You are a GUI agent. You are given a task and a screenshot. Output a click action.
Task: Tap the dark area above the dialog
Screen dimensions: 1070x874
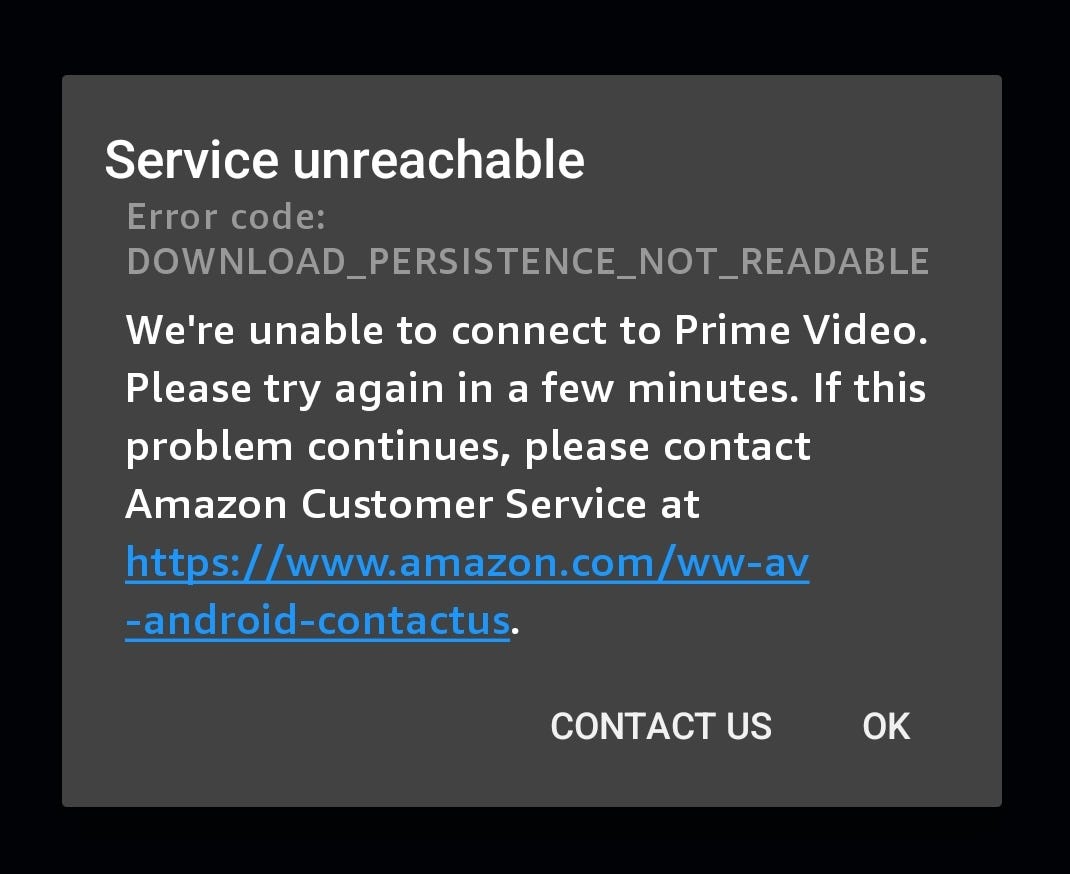[535, 37]
